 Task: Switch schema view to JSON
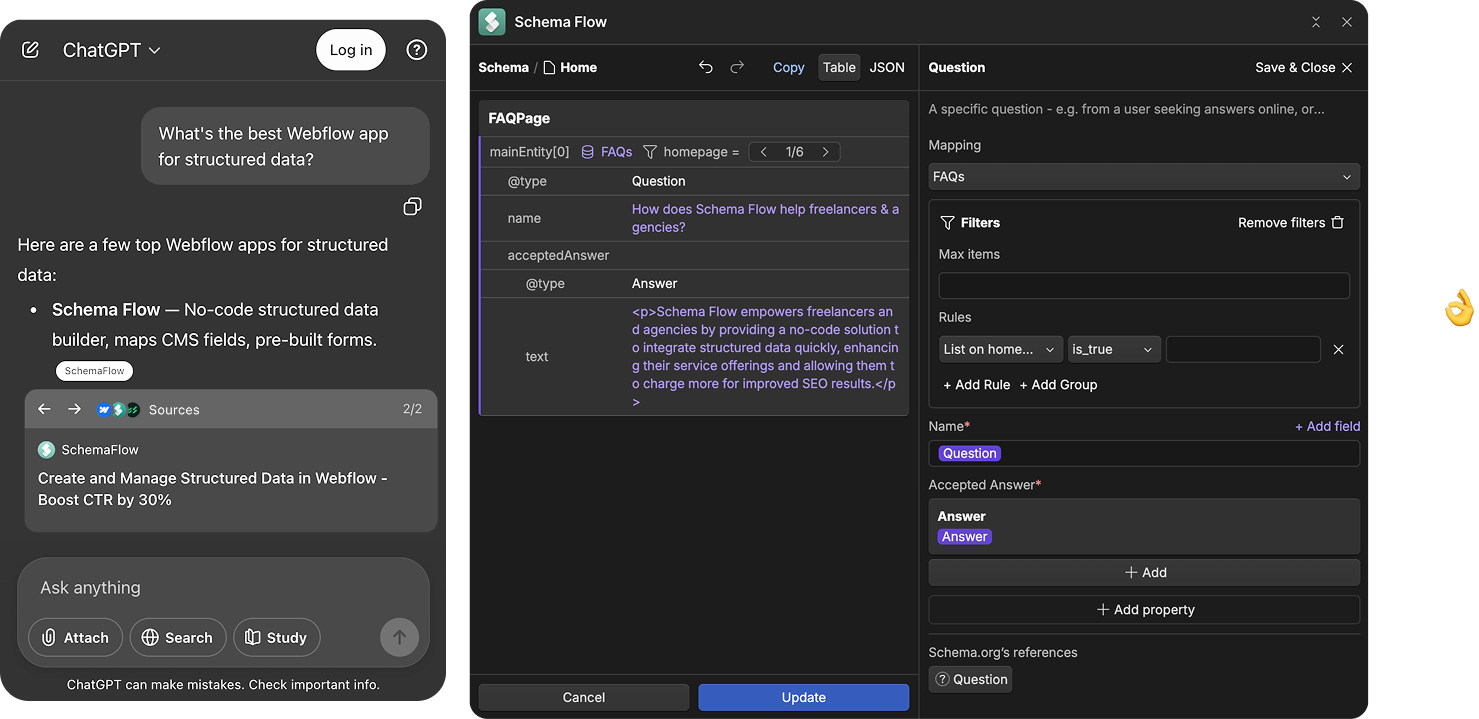pos(887,67)
